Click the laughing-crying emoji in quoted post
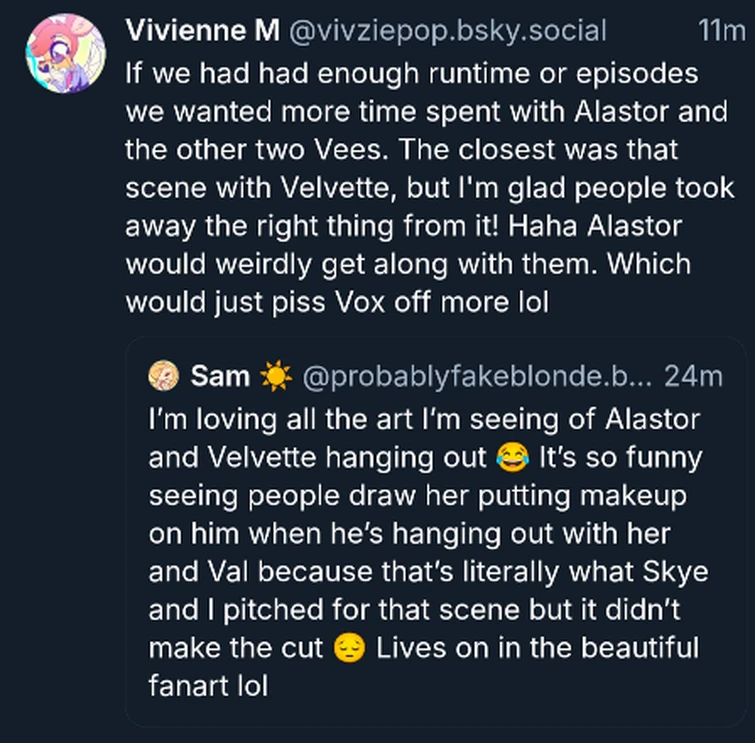755x743 pixels. (512, 459)
